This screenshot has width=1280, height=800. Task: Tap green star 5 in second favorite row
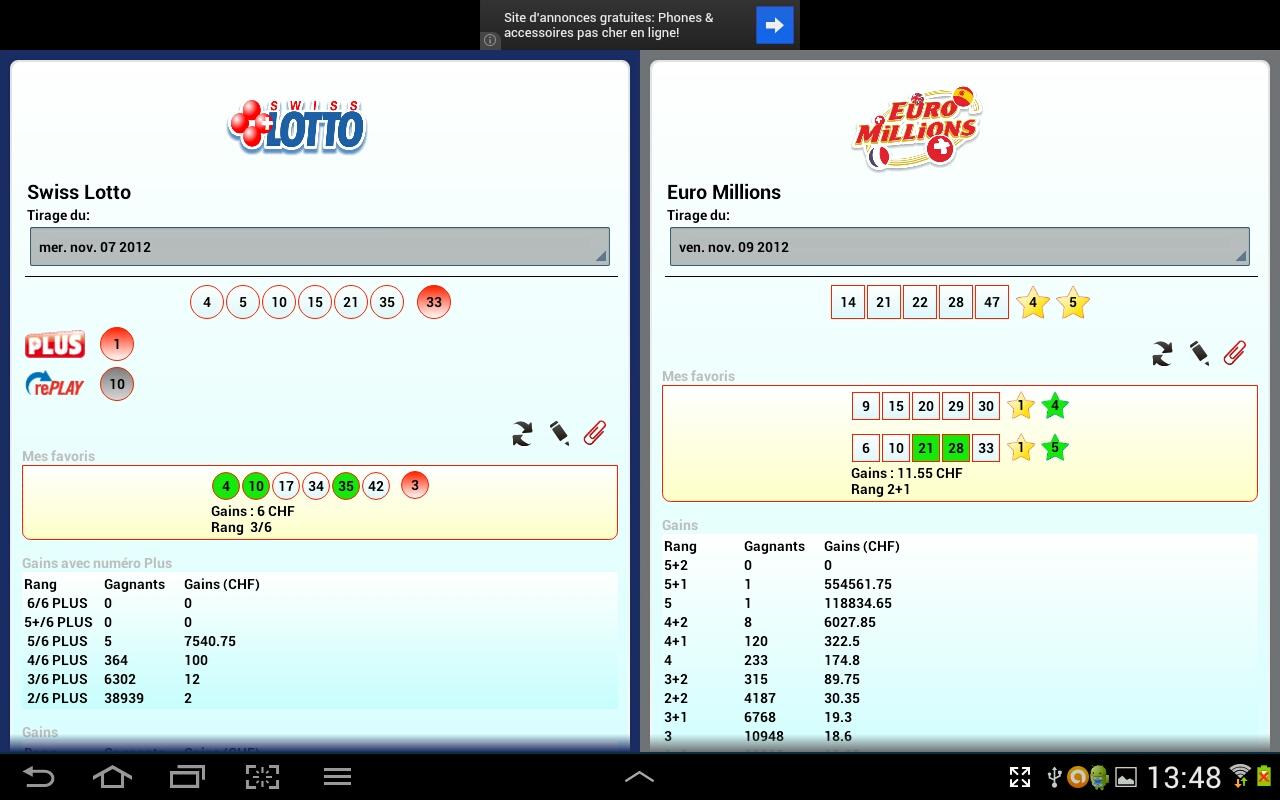point(1055,448)
